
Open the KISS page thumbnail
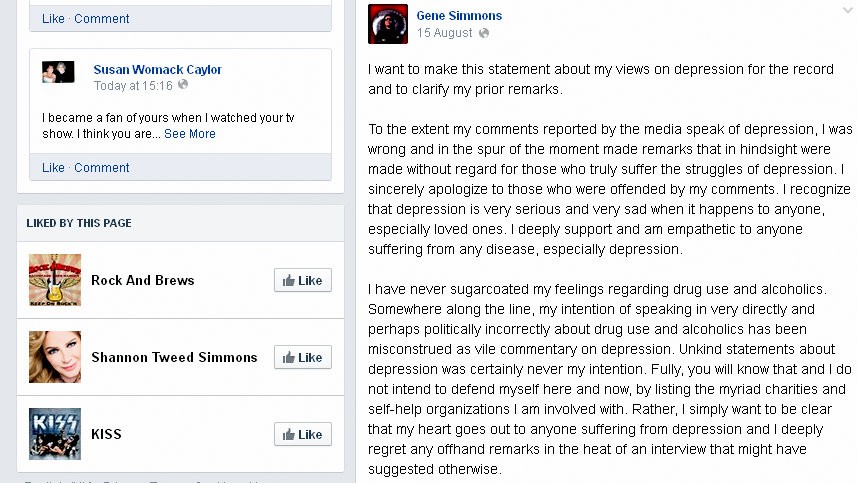[55, 434]
